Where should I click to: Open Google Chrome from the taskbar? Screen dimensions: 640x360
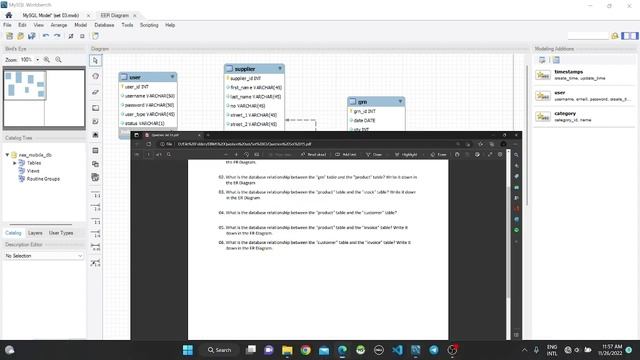pyautogui.click(x=305, y=350)
